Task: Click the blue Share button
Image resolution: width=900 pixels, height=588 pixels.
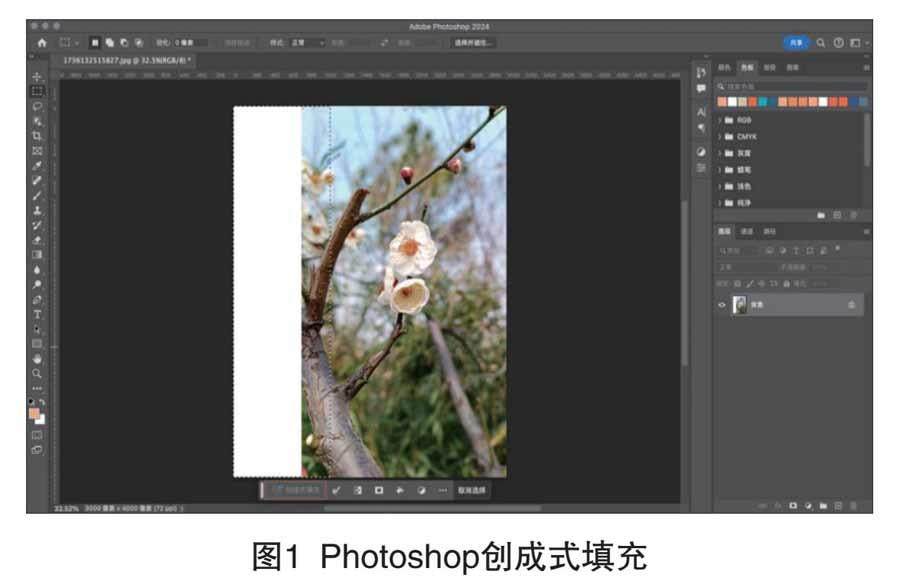Action: click(x=796, y=43)
